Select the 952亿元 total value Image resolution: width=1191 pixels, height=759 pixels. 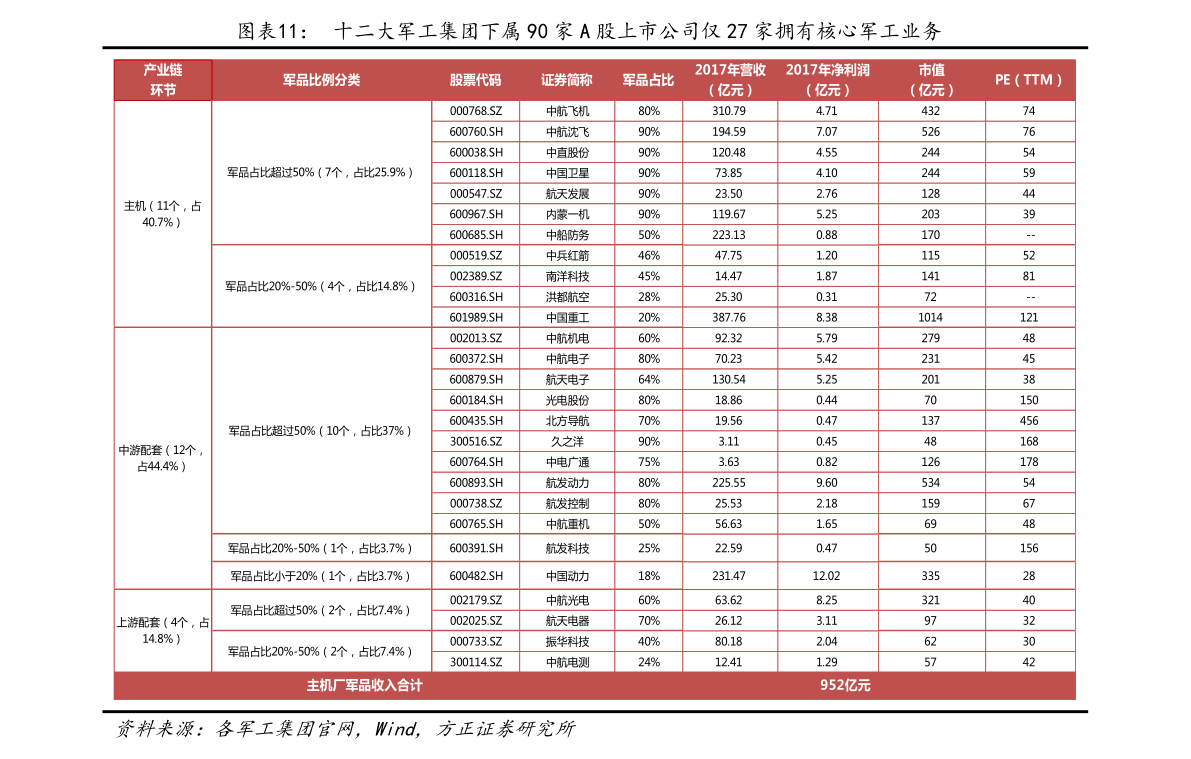coord(845,685)
